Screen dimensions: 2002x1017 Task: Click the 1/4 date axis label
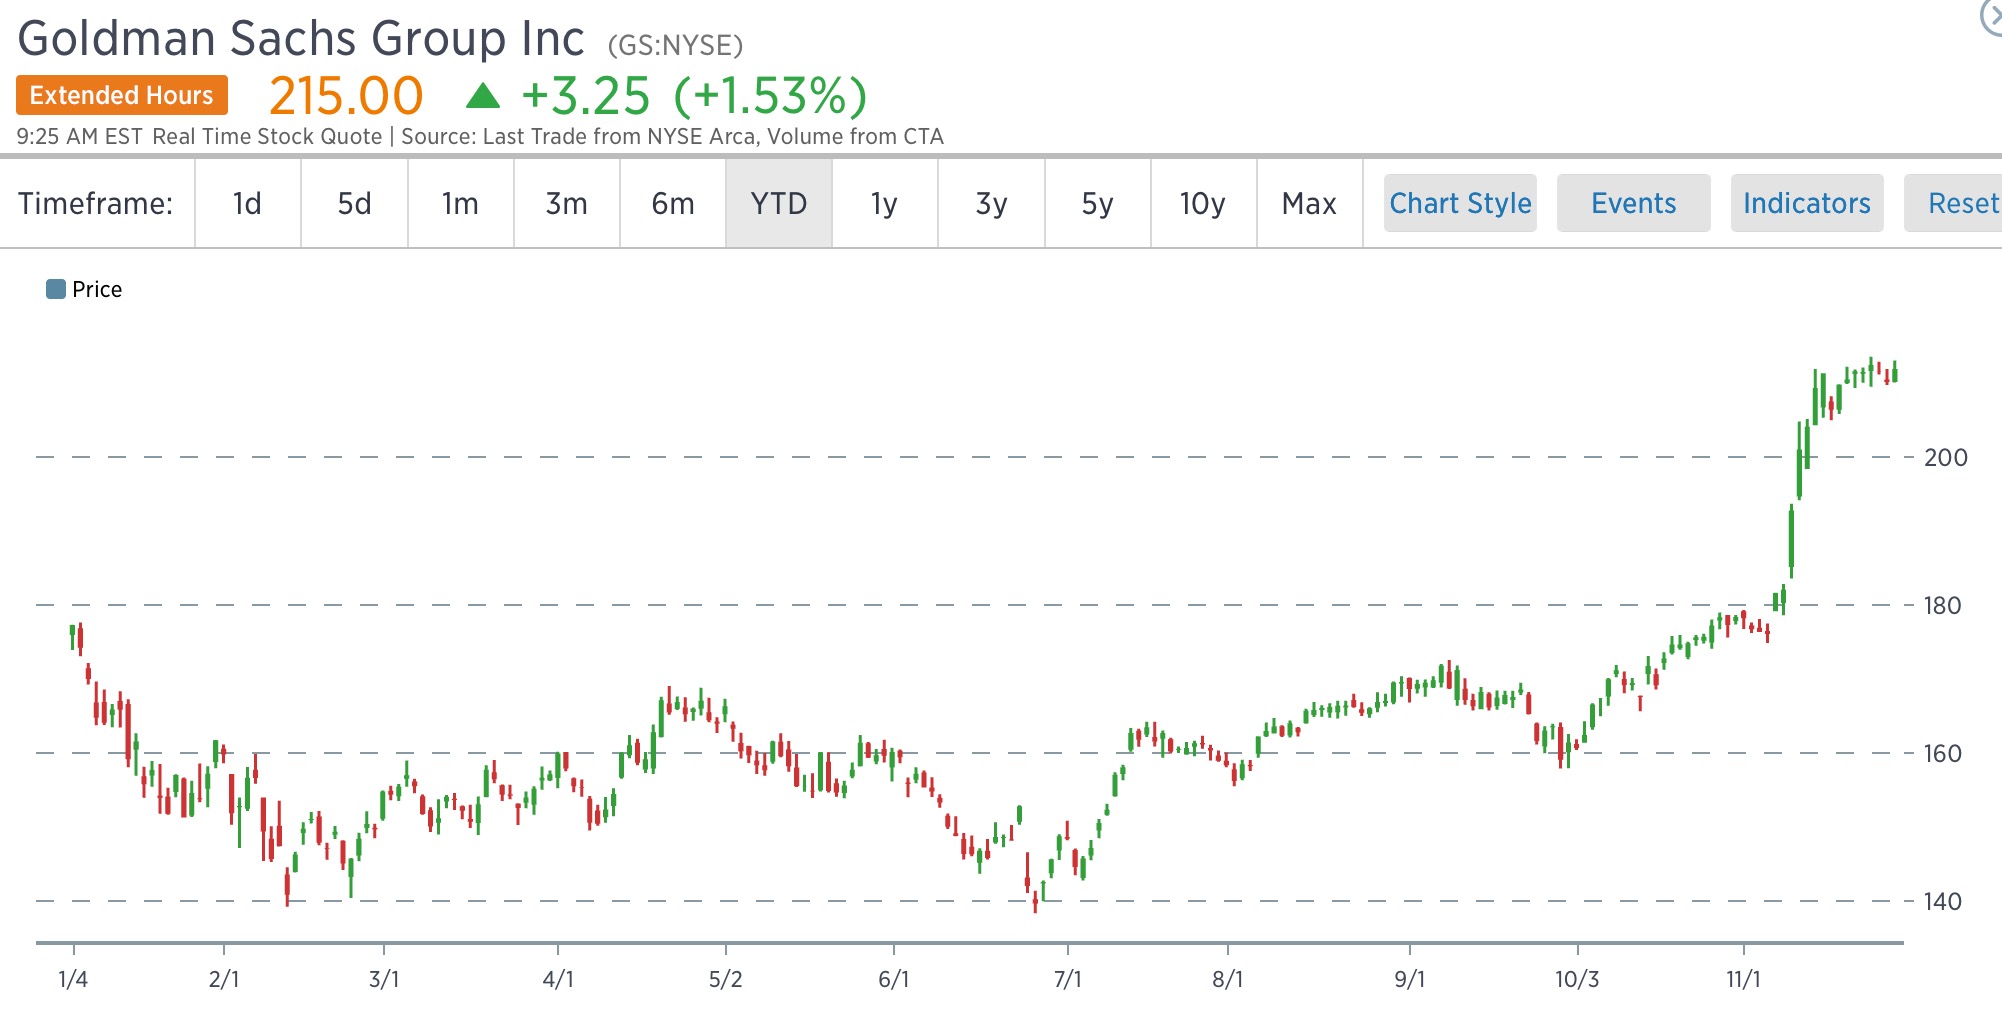pyautogui.click(x=73, y=979)
